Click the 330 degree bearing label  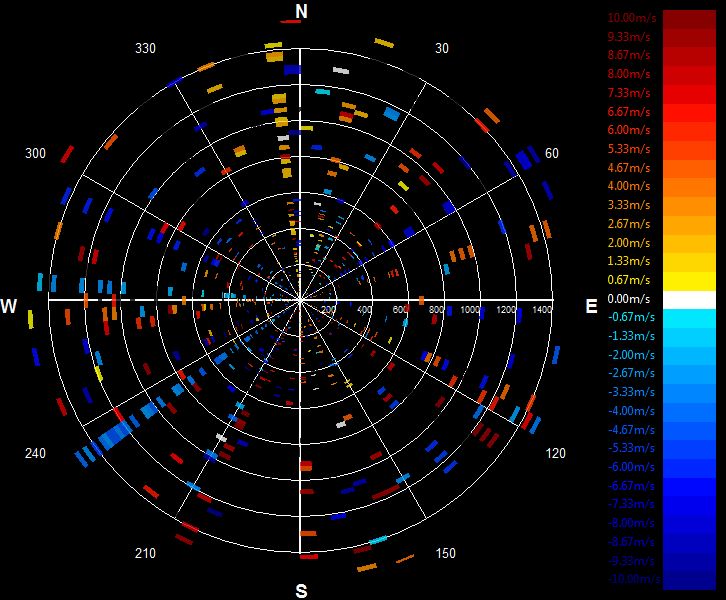click(145, 48)
